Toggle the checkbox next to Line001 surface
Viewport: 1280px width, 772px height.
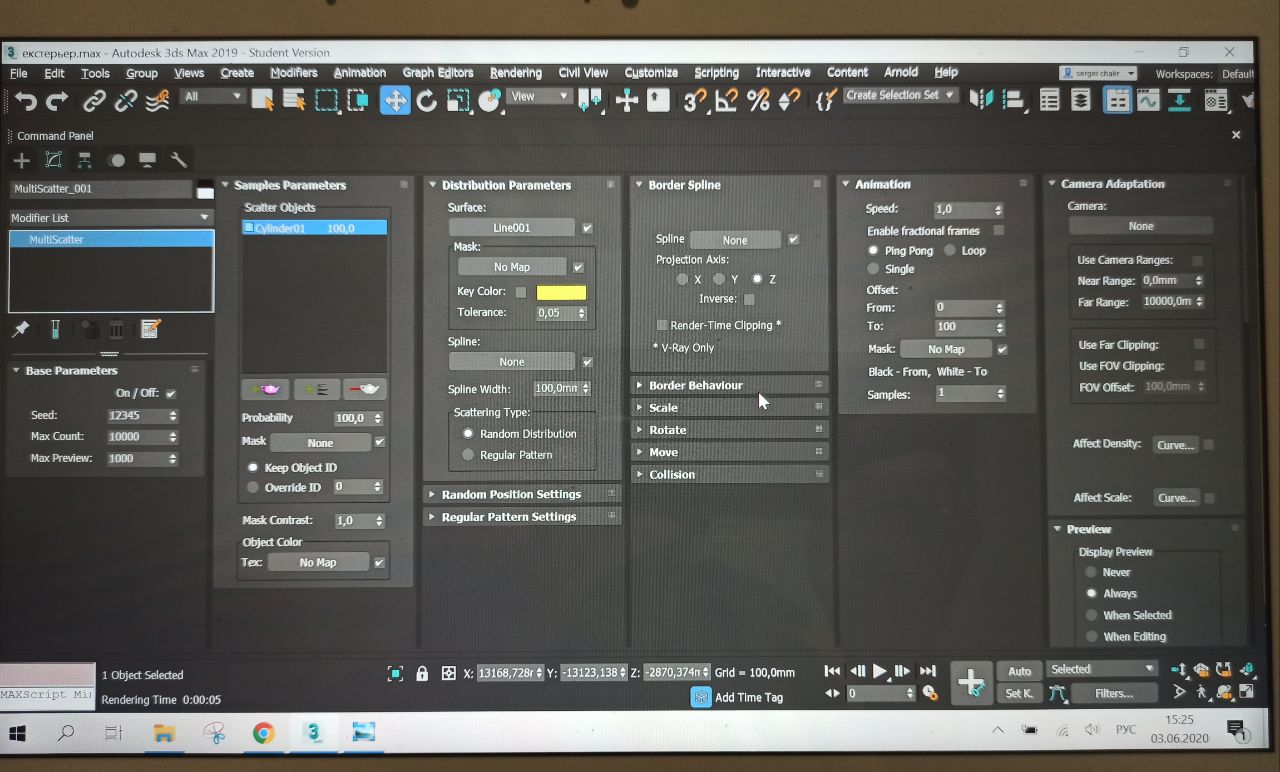coord(587,228)
